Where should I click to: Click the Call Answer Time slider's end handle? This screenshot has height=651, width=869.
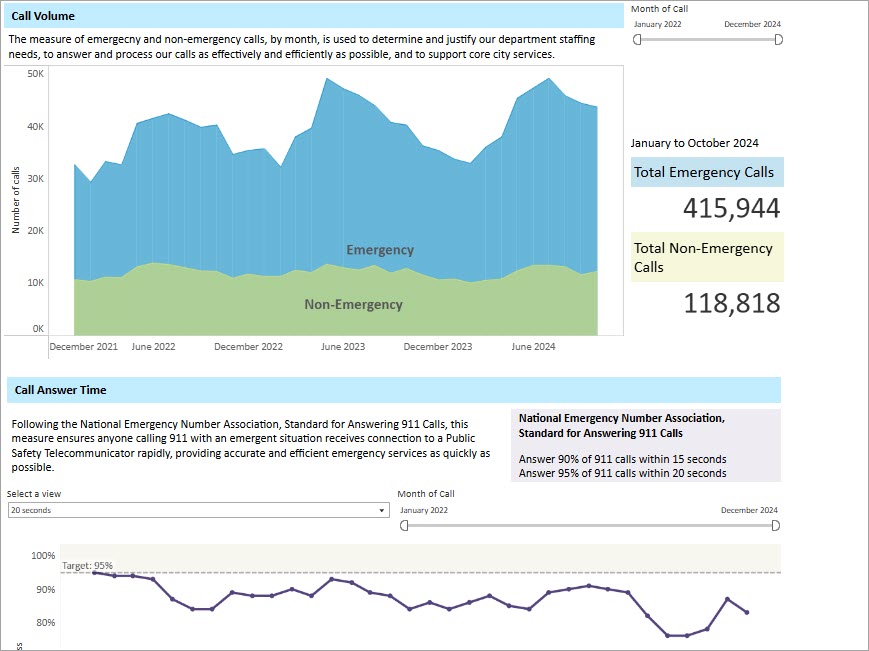click(x=778, y=526)
